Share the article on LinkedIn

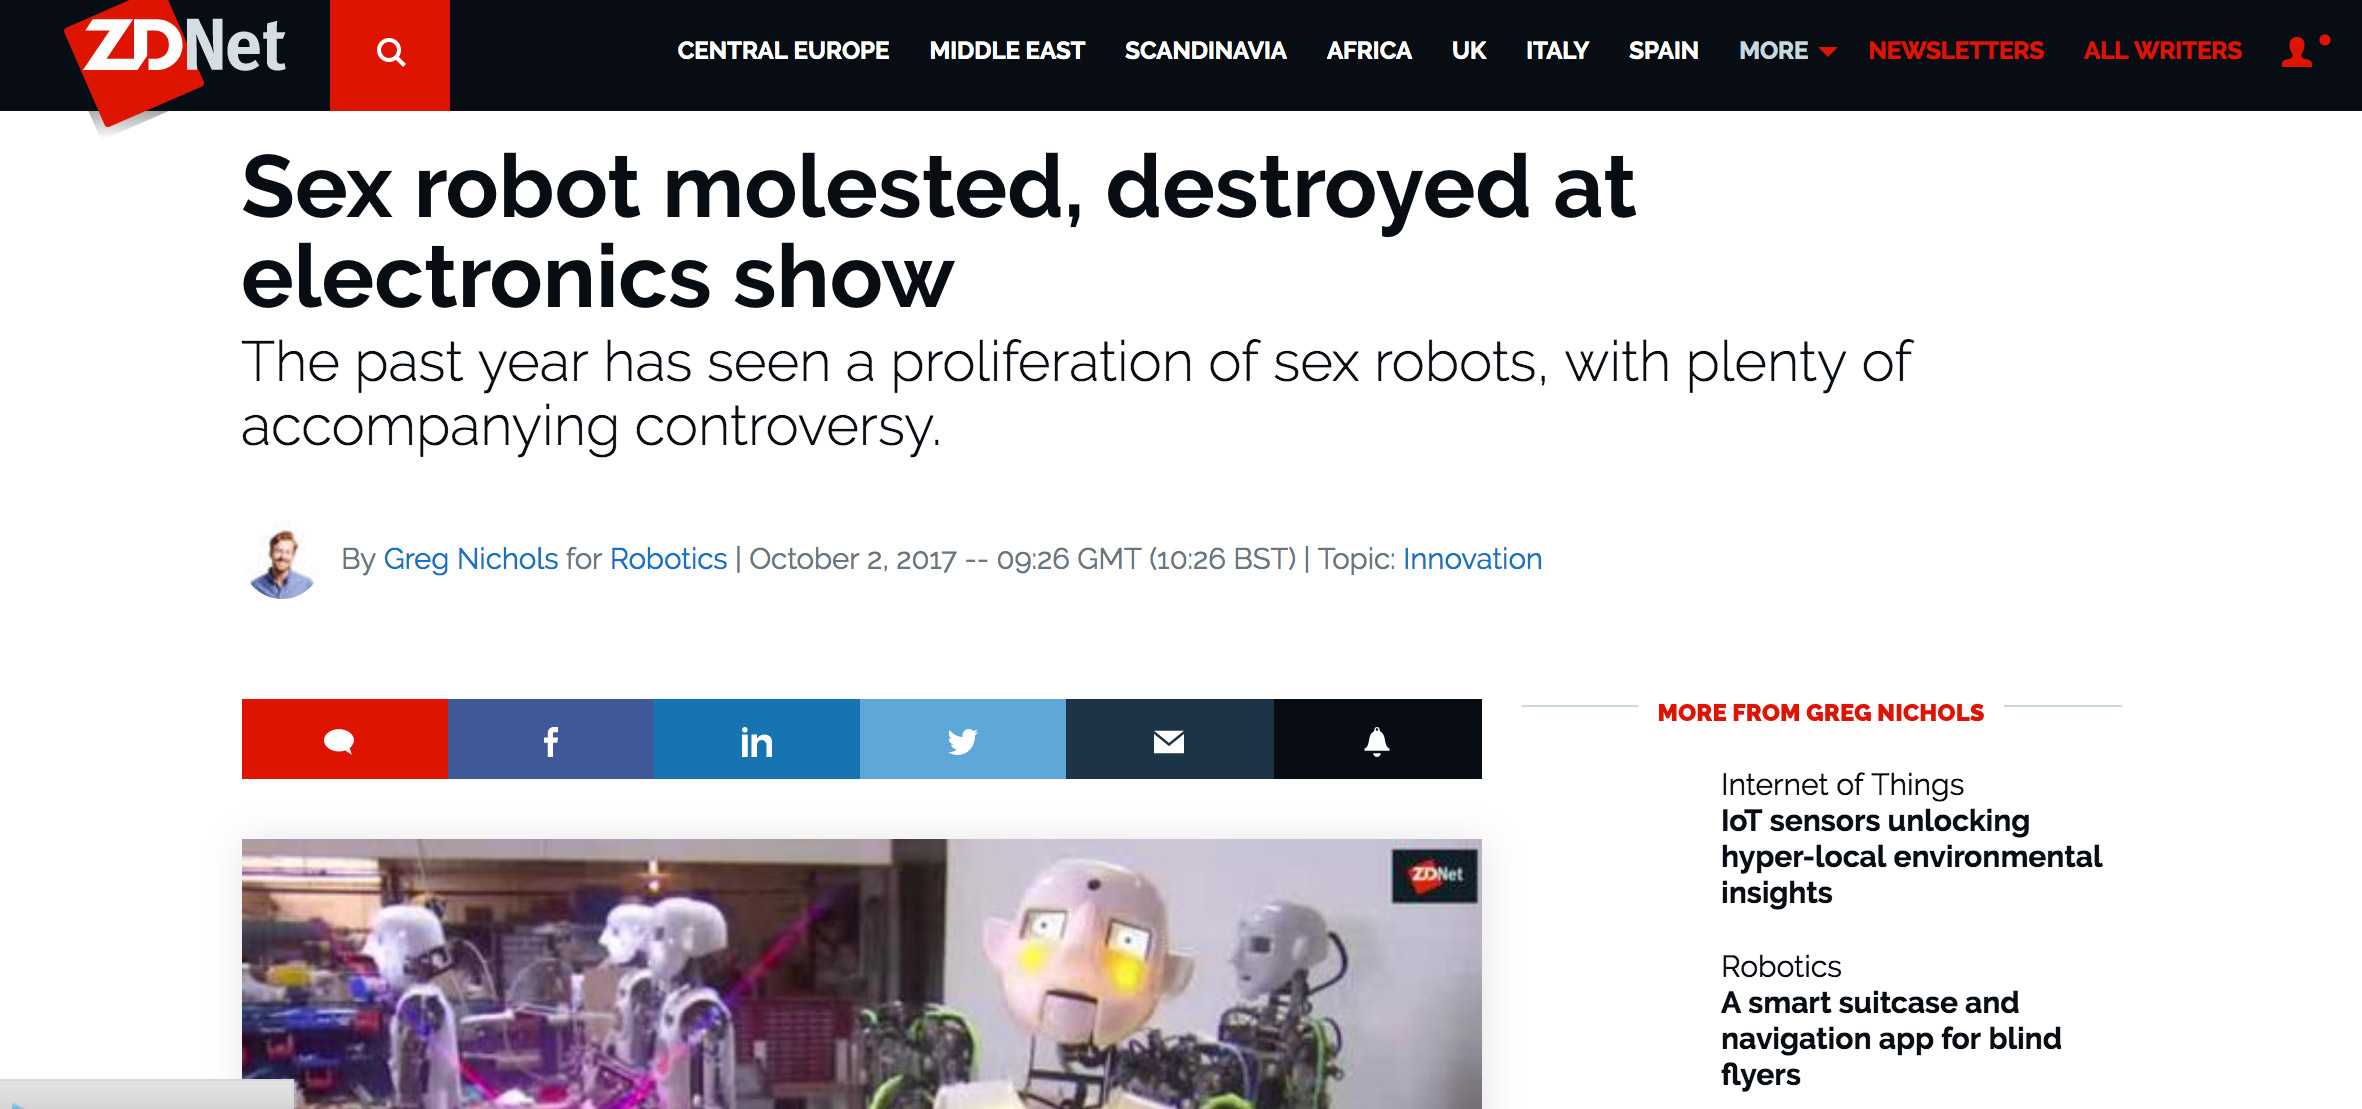[x=756, y=739]
